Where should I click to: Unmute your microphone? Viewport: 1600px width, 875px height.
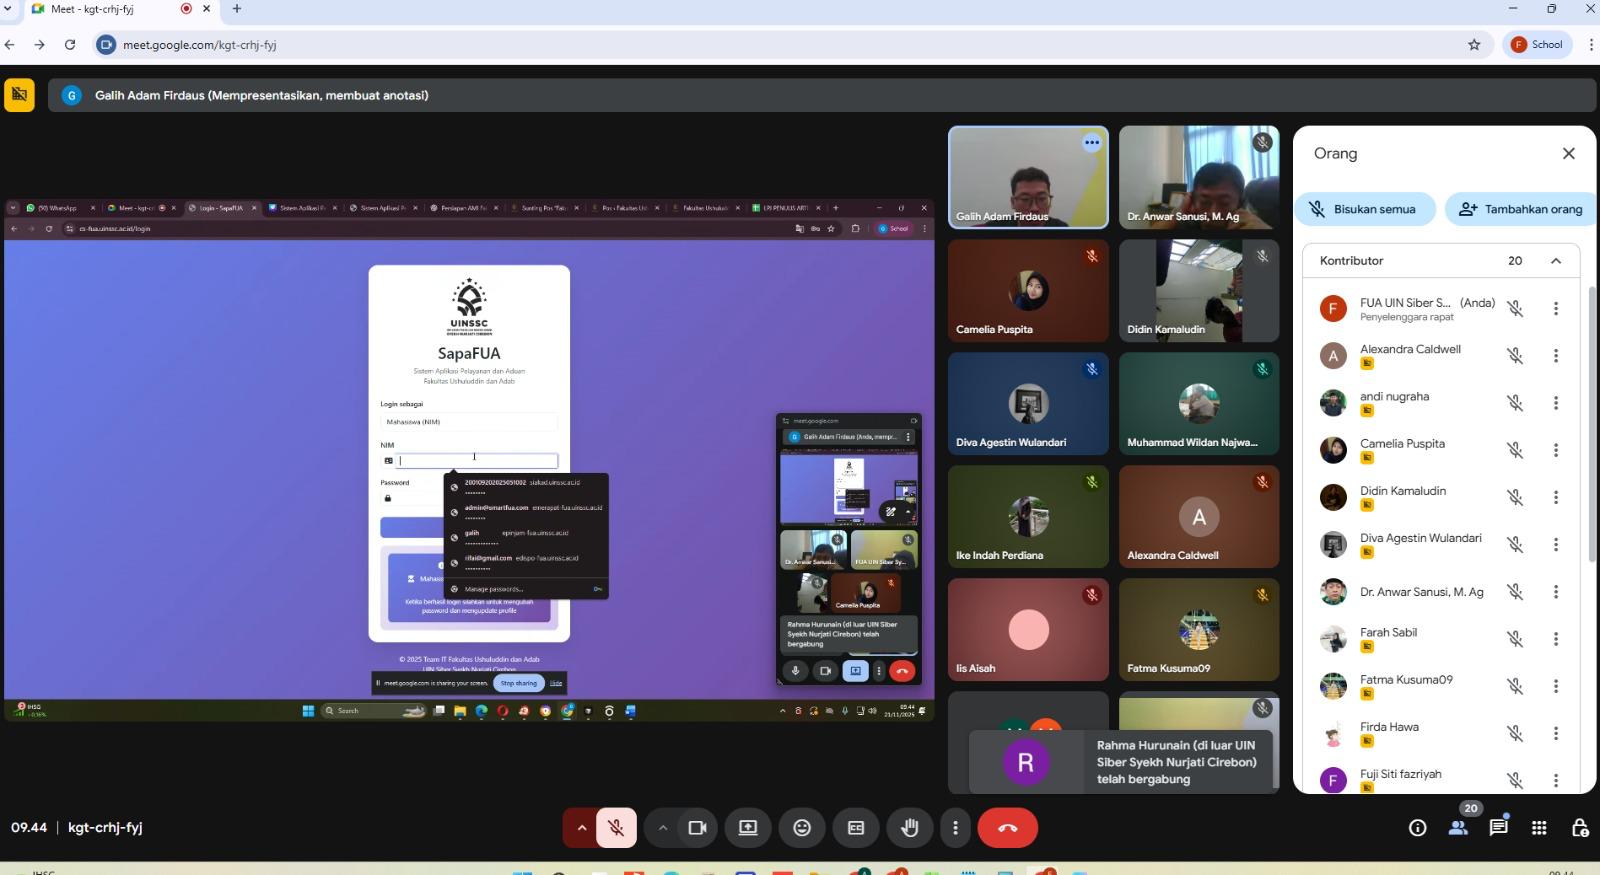click(617, 828)
